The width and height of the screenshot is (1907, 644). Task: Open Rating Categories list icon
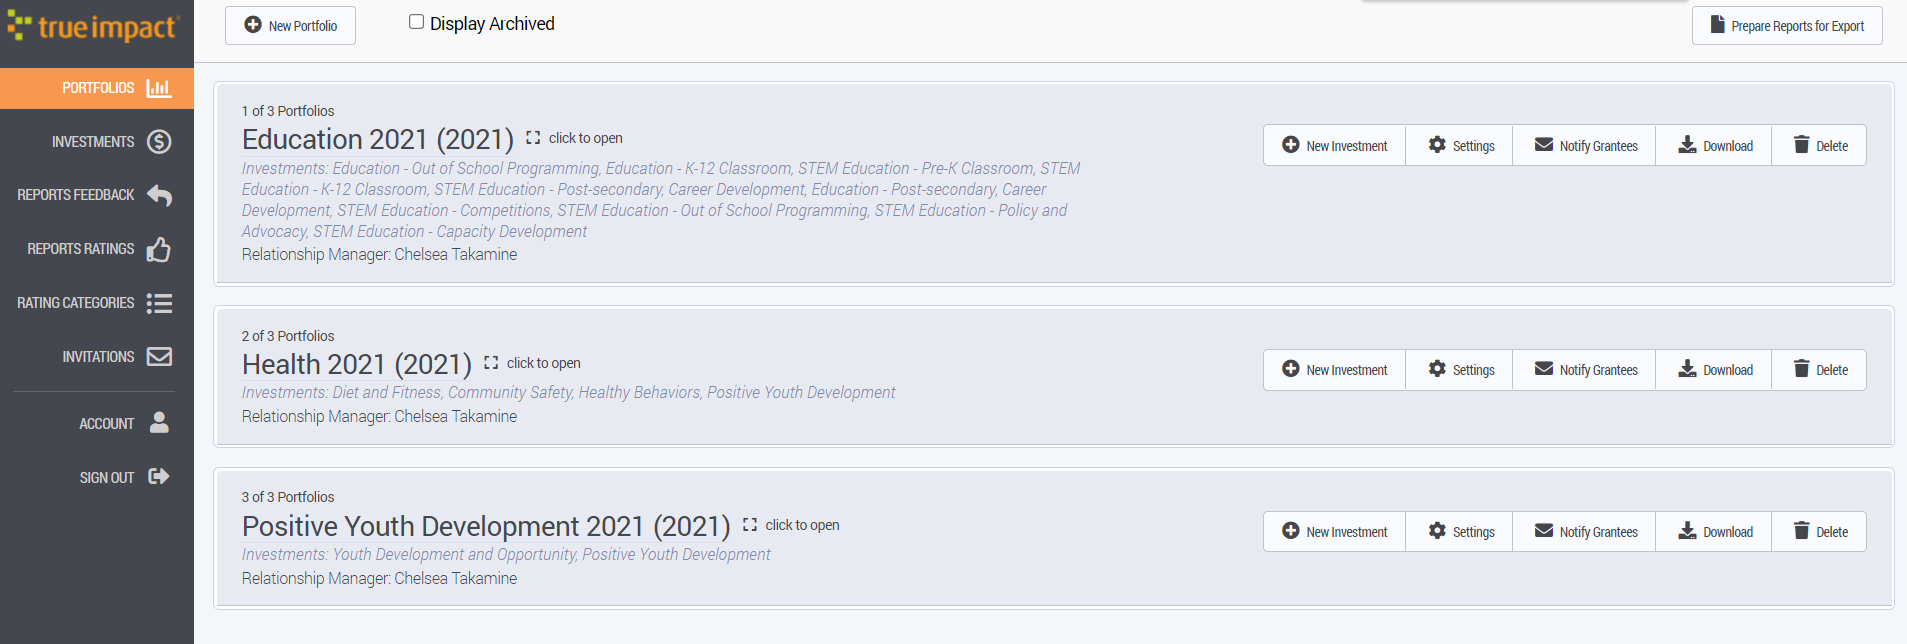pos(159,303)
